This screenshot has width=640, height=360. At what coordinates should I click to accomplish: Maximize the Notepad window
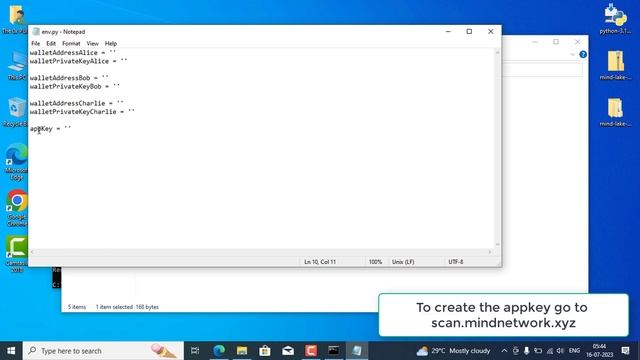click(x=469, y=31)
